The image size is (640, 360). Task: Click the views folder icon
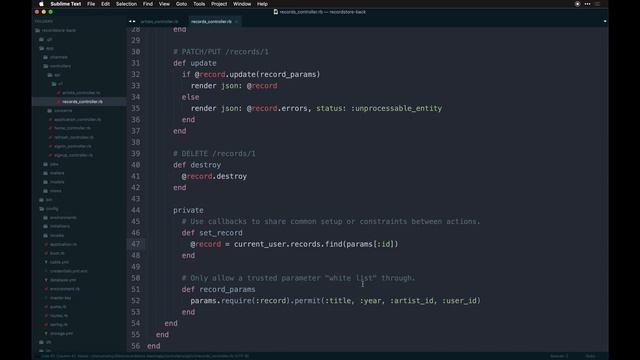click(x=46, y=191)
